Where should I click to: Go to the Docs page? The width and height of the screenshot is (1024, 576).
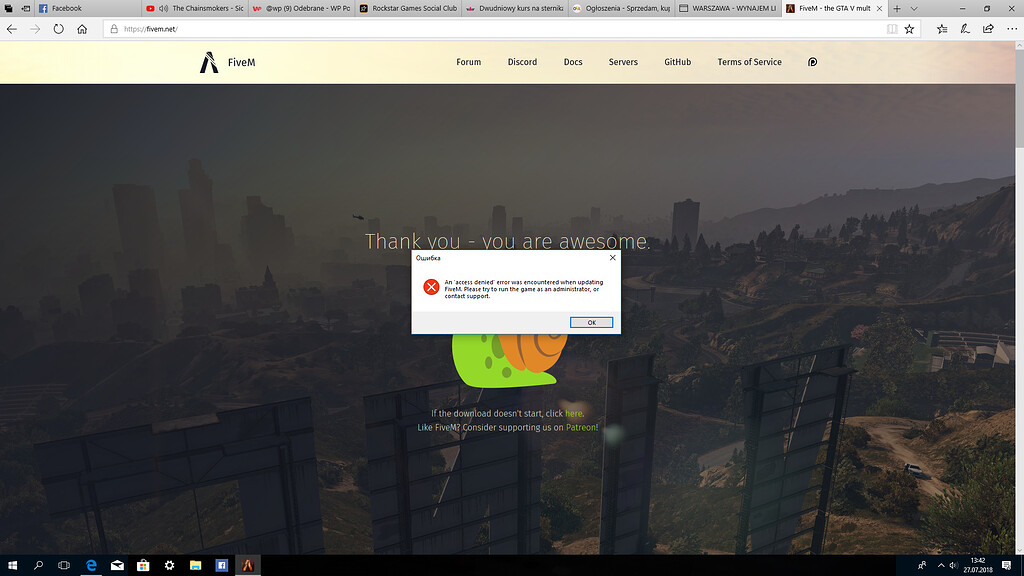pyautogui.click(x=573, y=62)
